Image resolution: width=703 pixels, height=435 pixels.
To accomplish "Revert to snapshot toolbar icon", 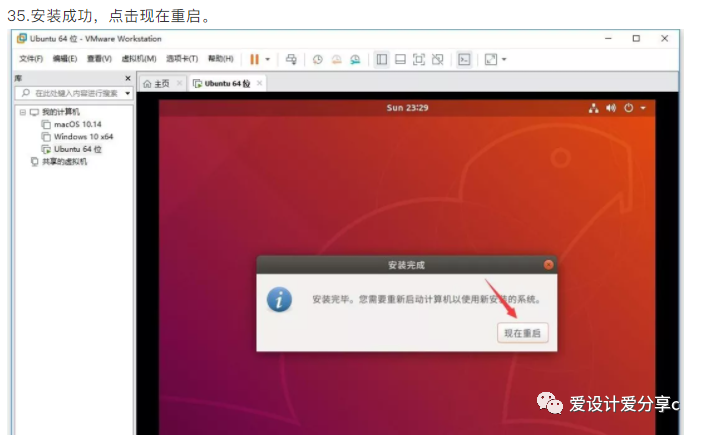I will coord(336,59).
